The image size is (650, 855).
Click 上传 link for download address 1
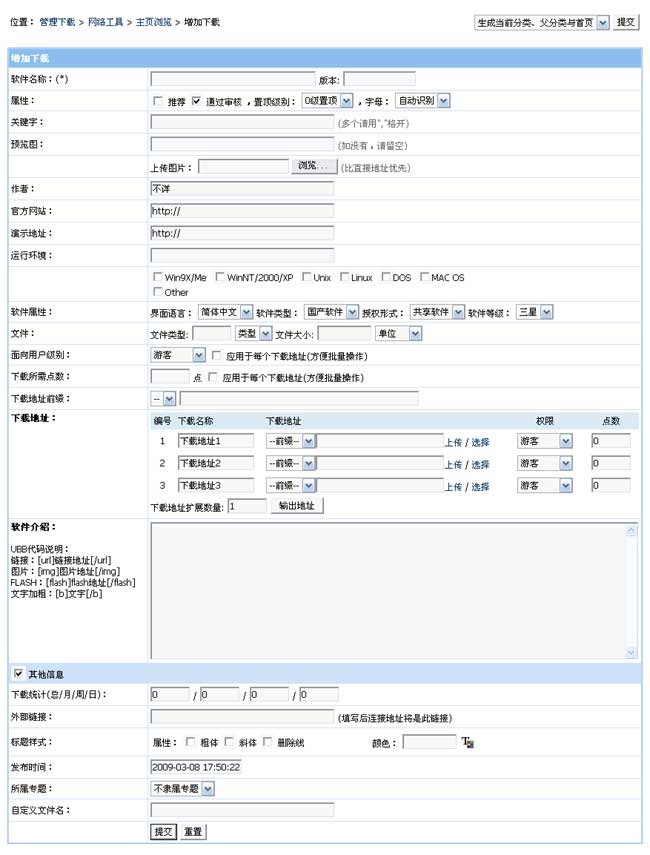[453, 441]
